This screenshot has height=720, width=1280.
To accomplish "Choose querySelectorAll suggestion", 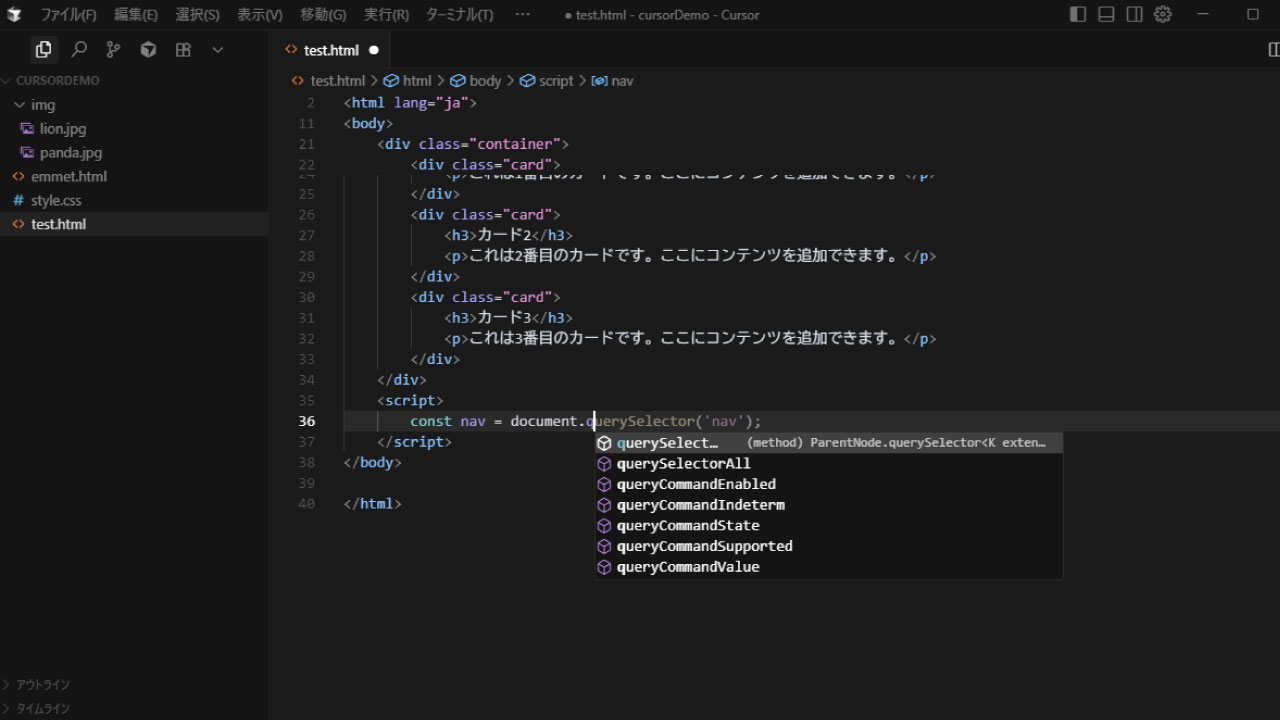I will pos(828,463).
